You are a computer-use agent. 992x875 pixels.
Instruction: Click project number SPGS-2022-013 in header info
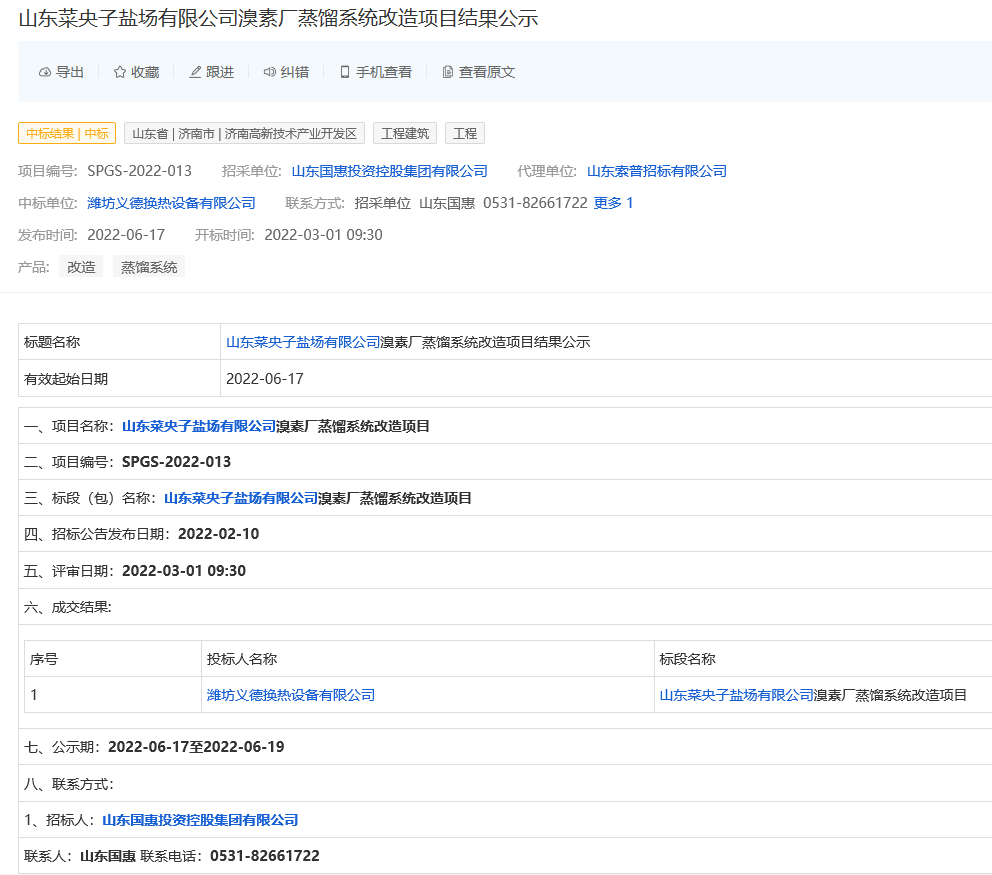(x=139, y=171)
